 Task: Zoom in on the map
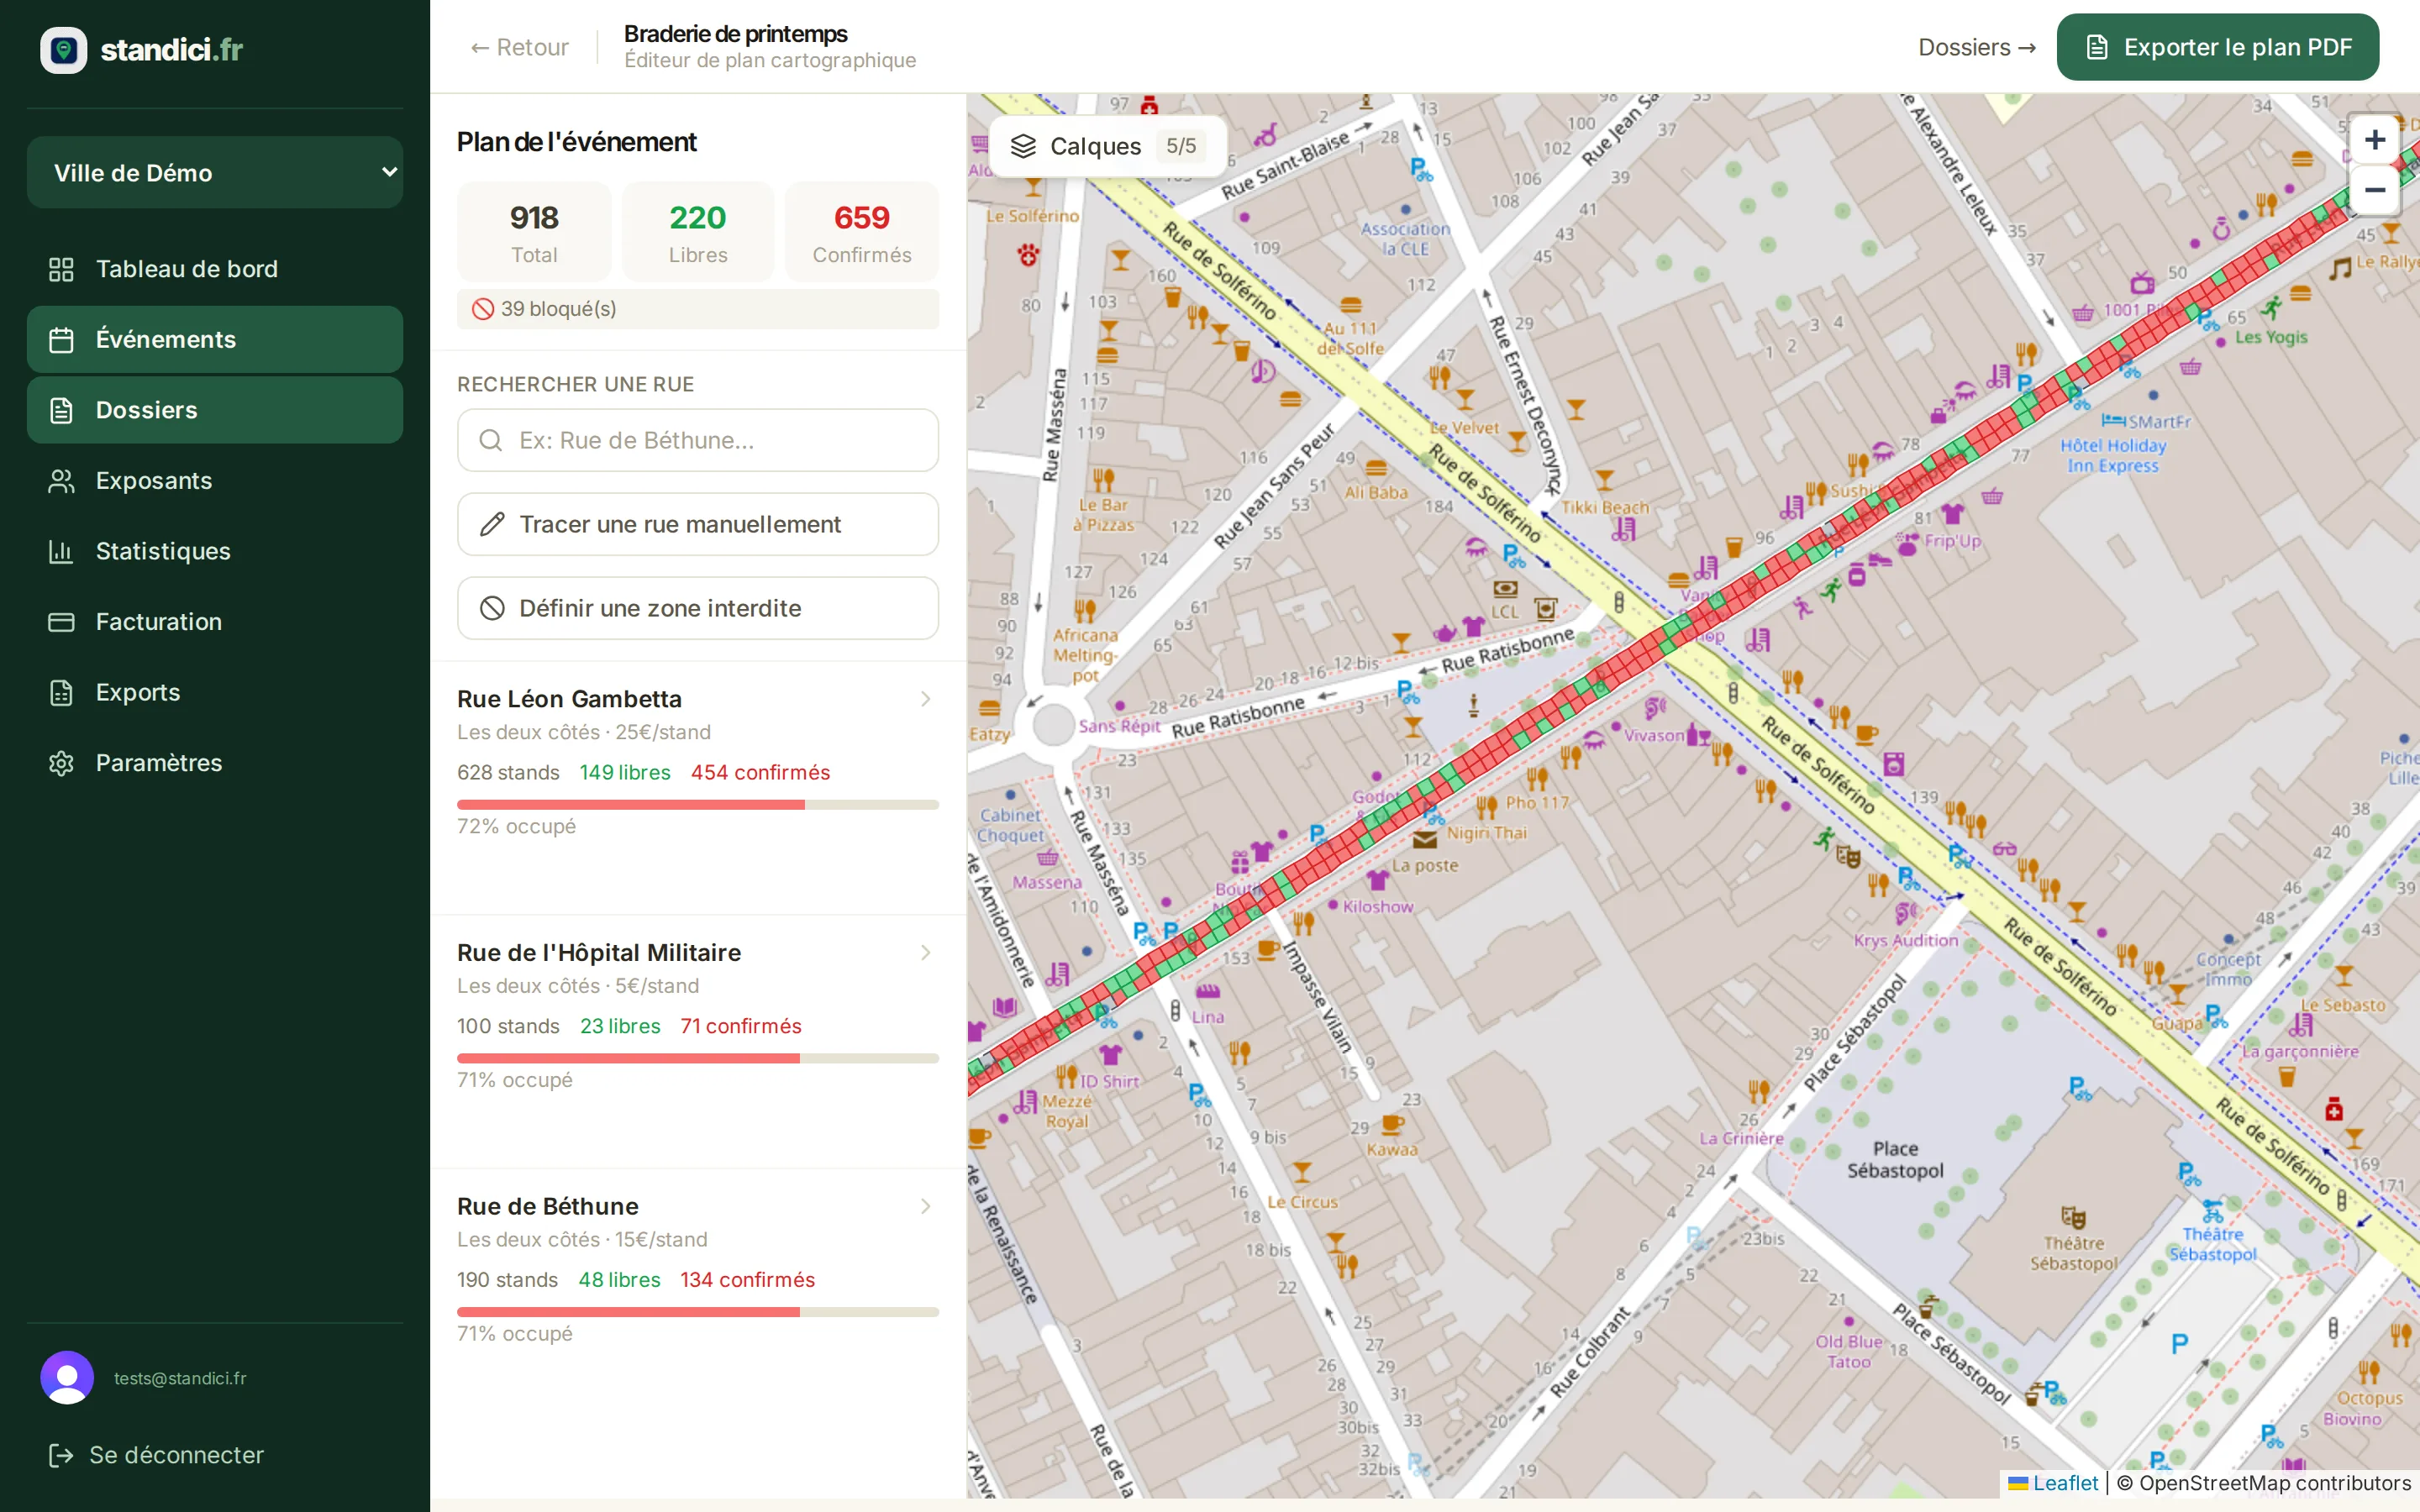click(x=2375, y=140)
